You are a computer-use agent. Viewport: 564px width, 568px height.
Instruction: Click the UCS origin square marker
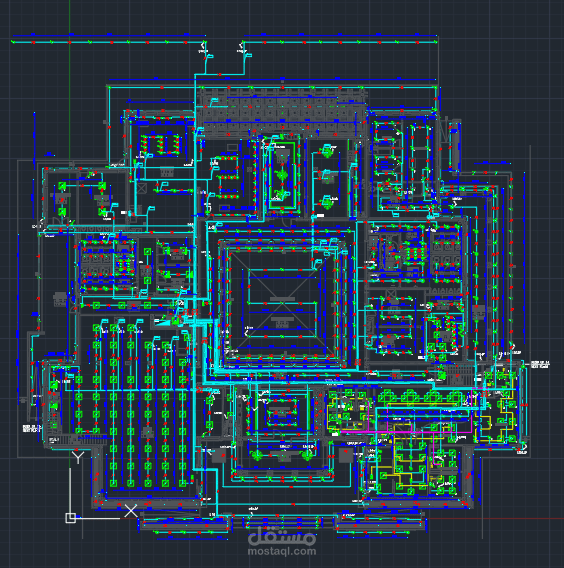(71, 518)
